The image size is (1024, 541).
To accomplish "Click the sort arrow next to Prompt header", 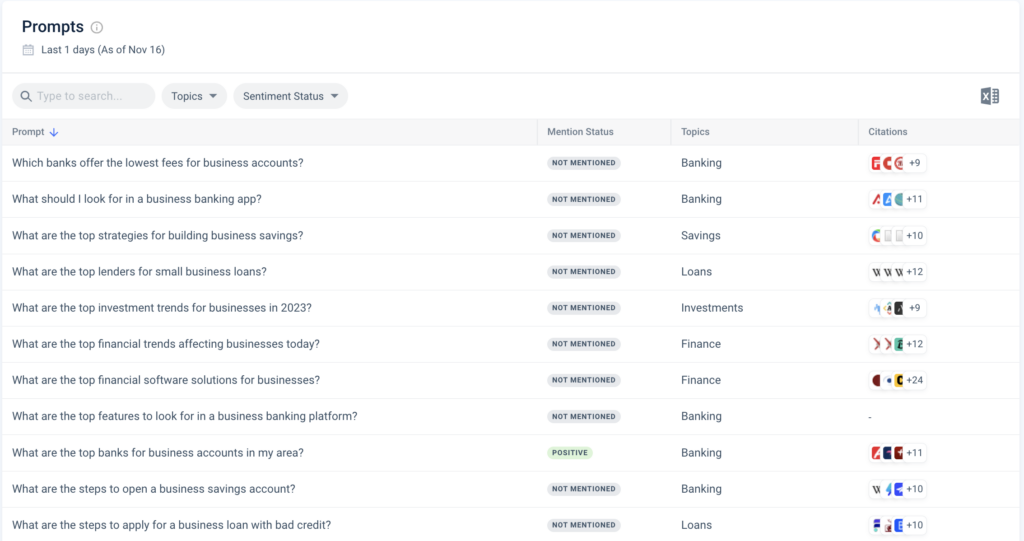I will point(54,132).
